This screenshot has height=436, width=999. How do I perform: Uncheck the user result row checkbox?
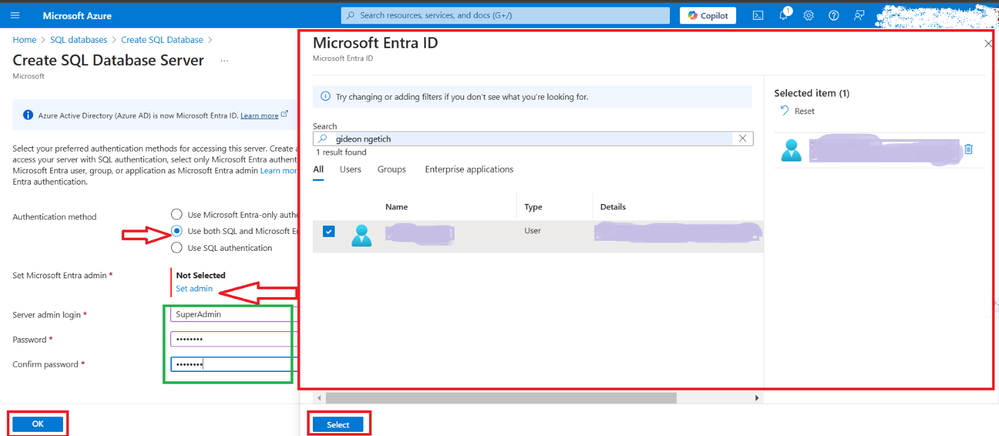329,231
